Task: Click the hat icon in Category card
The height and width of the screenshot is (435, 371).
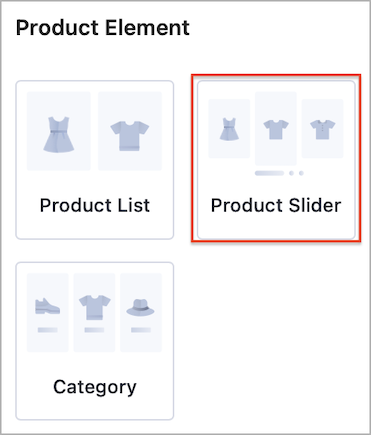Action: point(140,307)
